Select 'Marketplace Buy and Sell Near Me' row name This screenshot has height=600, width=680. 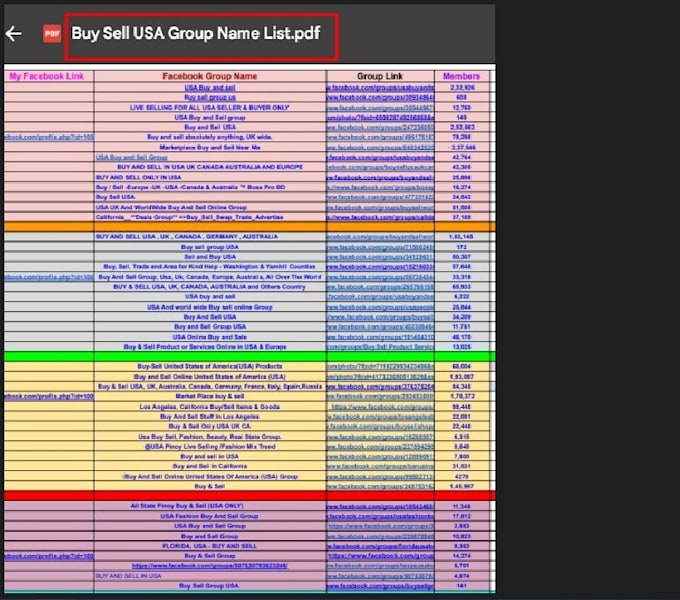210,147
